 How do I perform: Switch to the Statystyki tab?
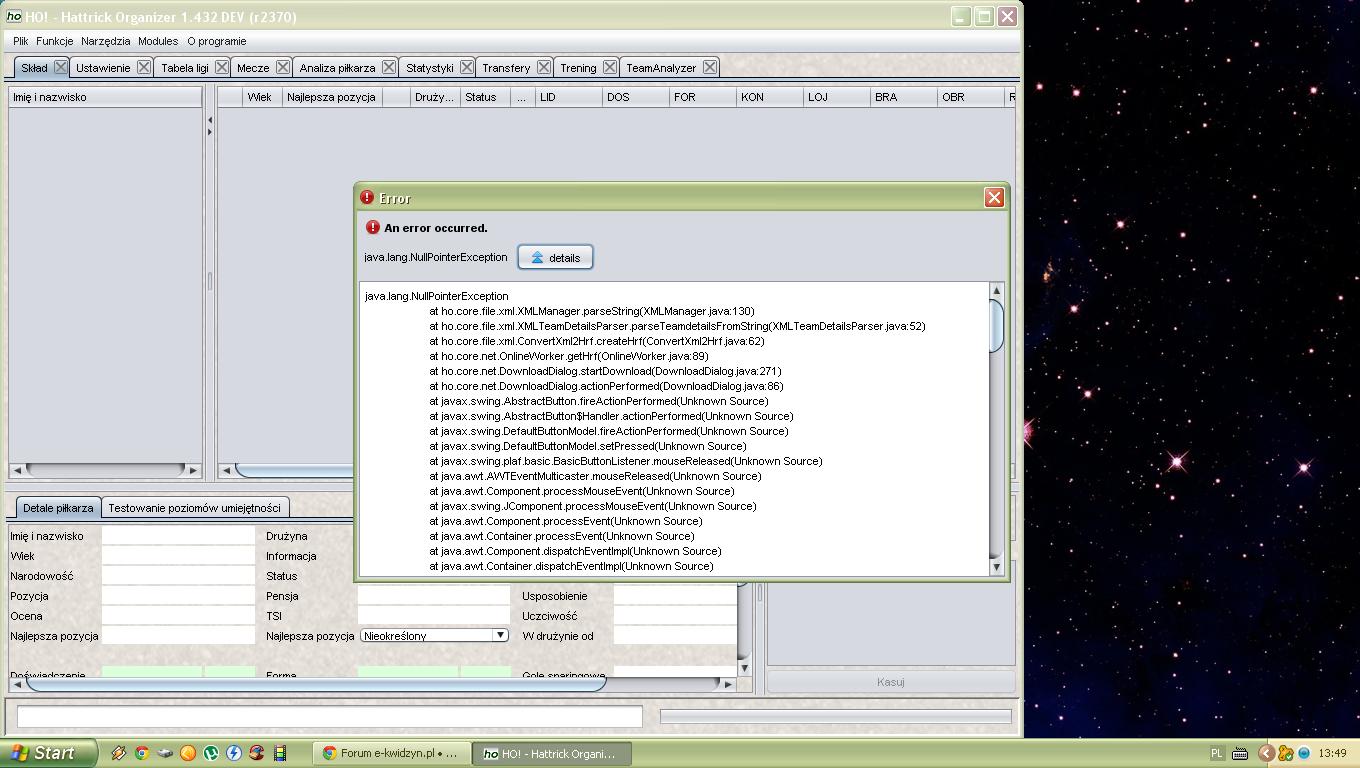[429, 68]
